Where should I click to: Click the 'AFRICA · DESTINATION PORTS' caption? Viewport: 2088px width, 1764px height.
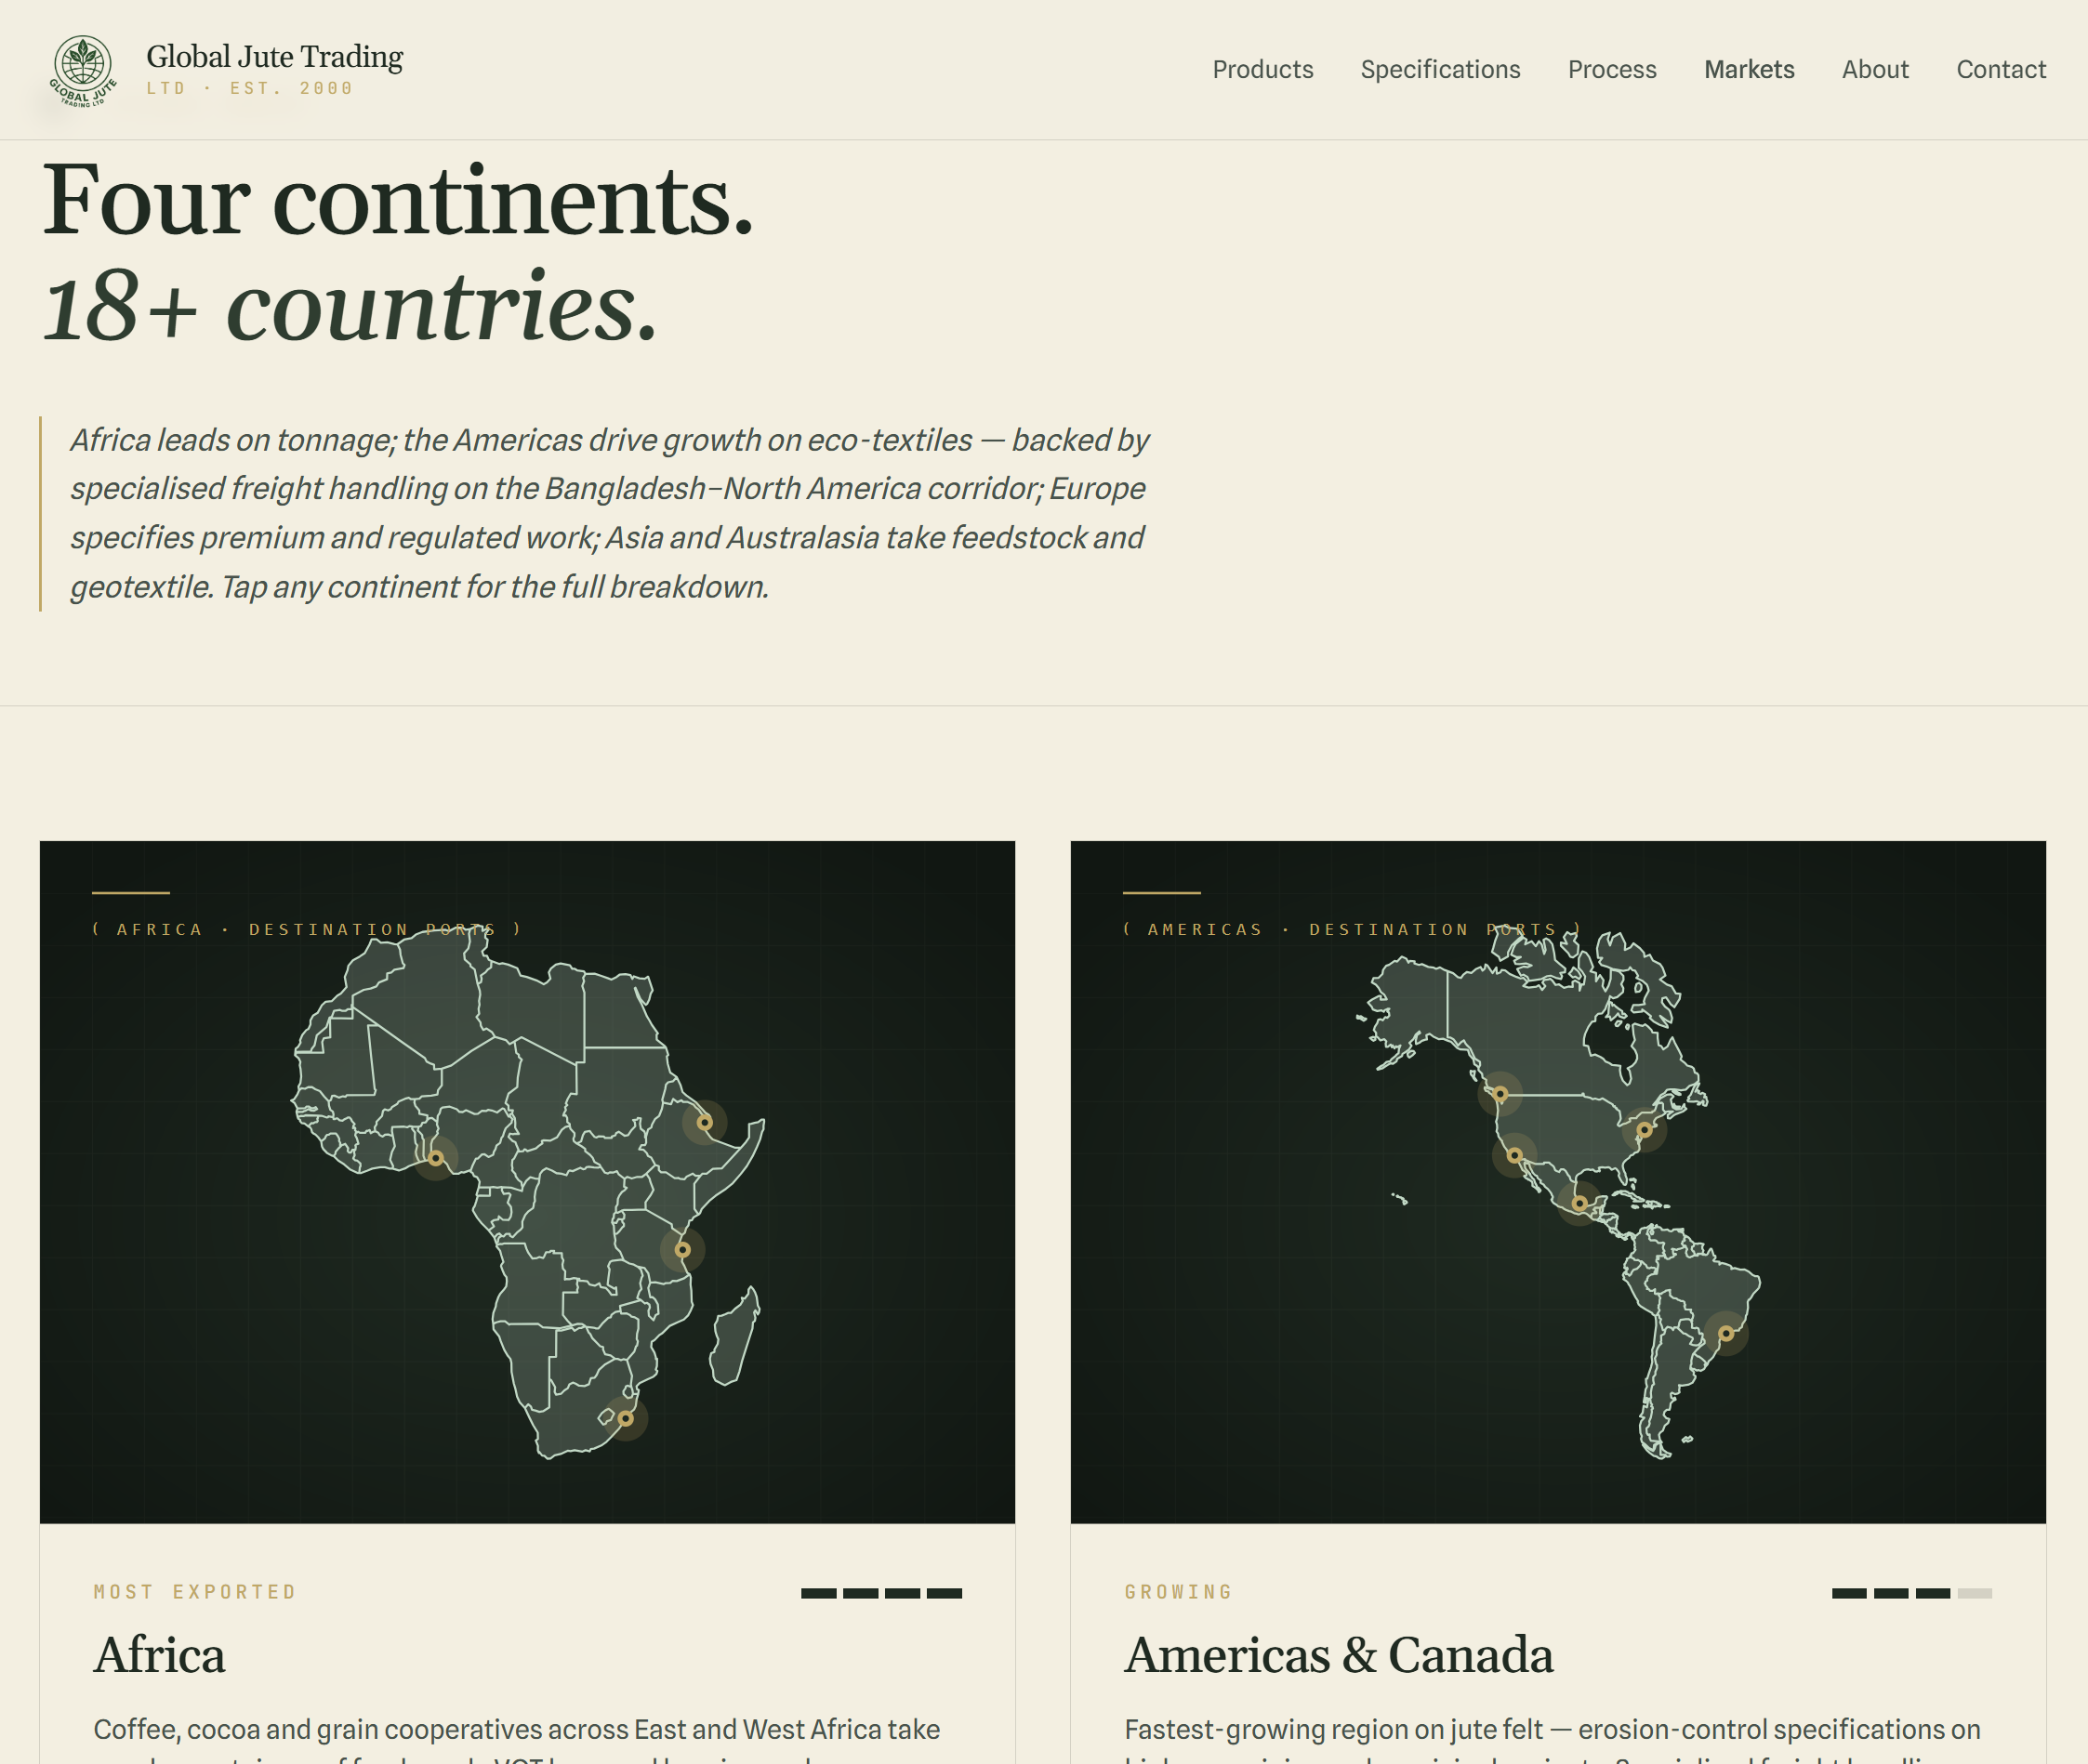306,929
